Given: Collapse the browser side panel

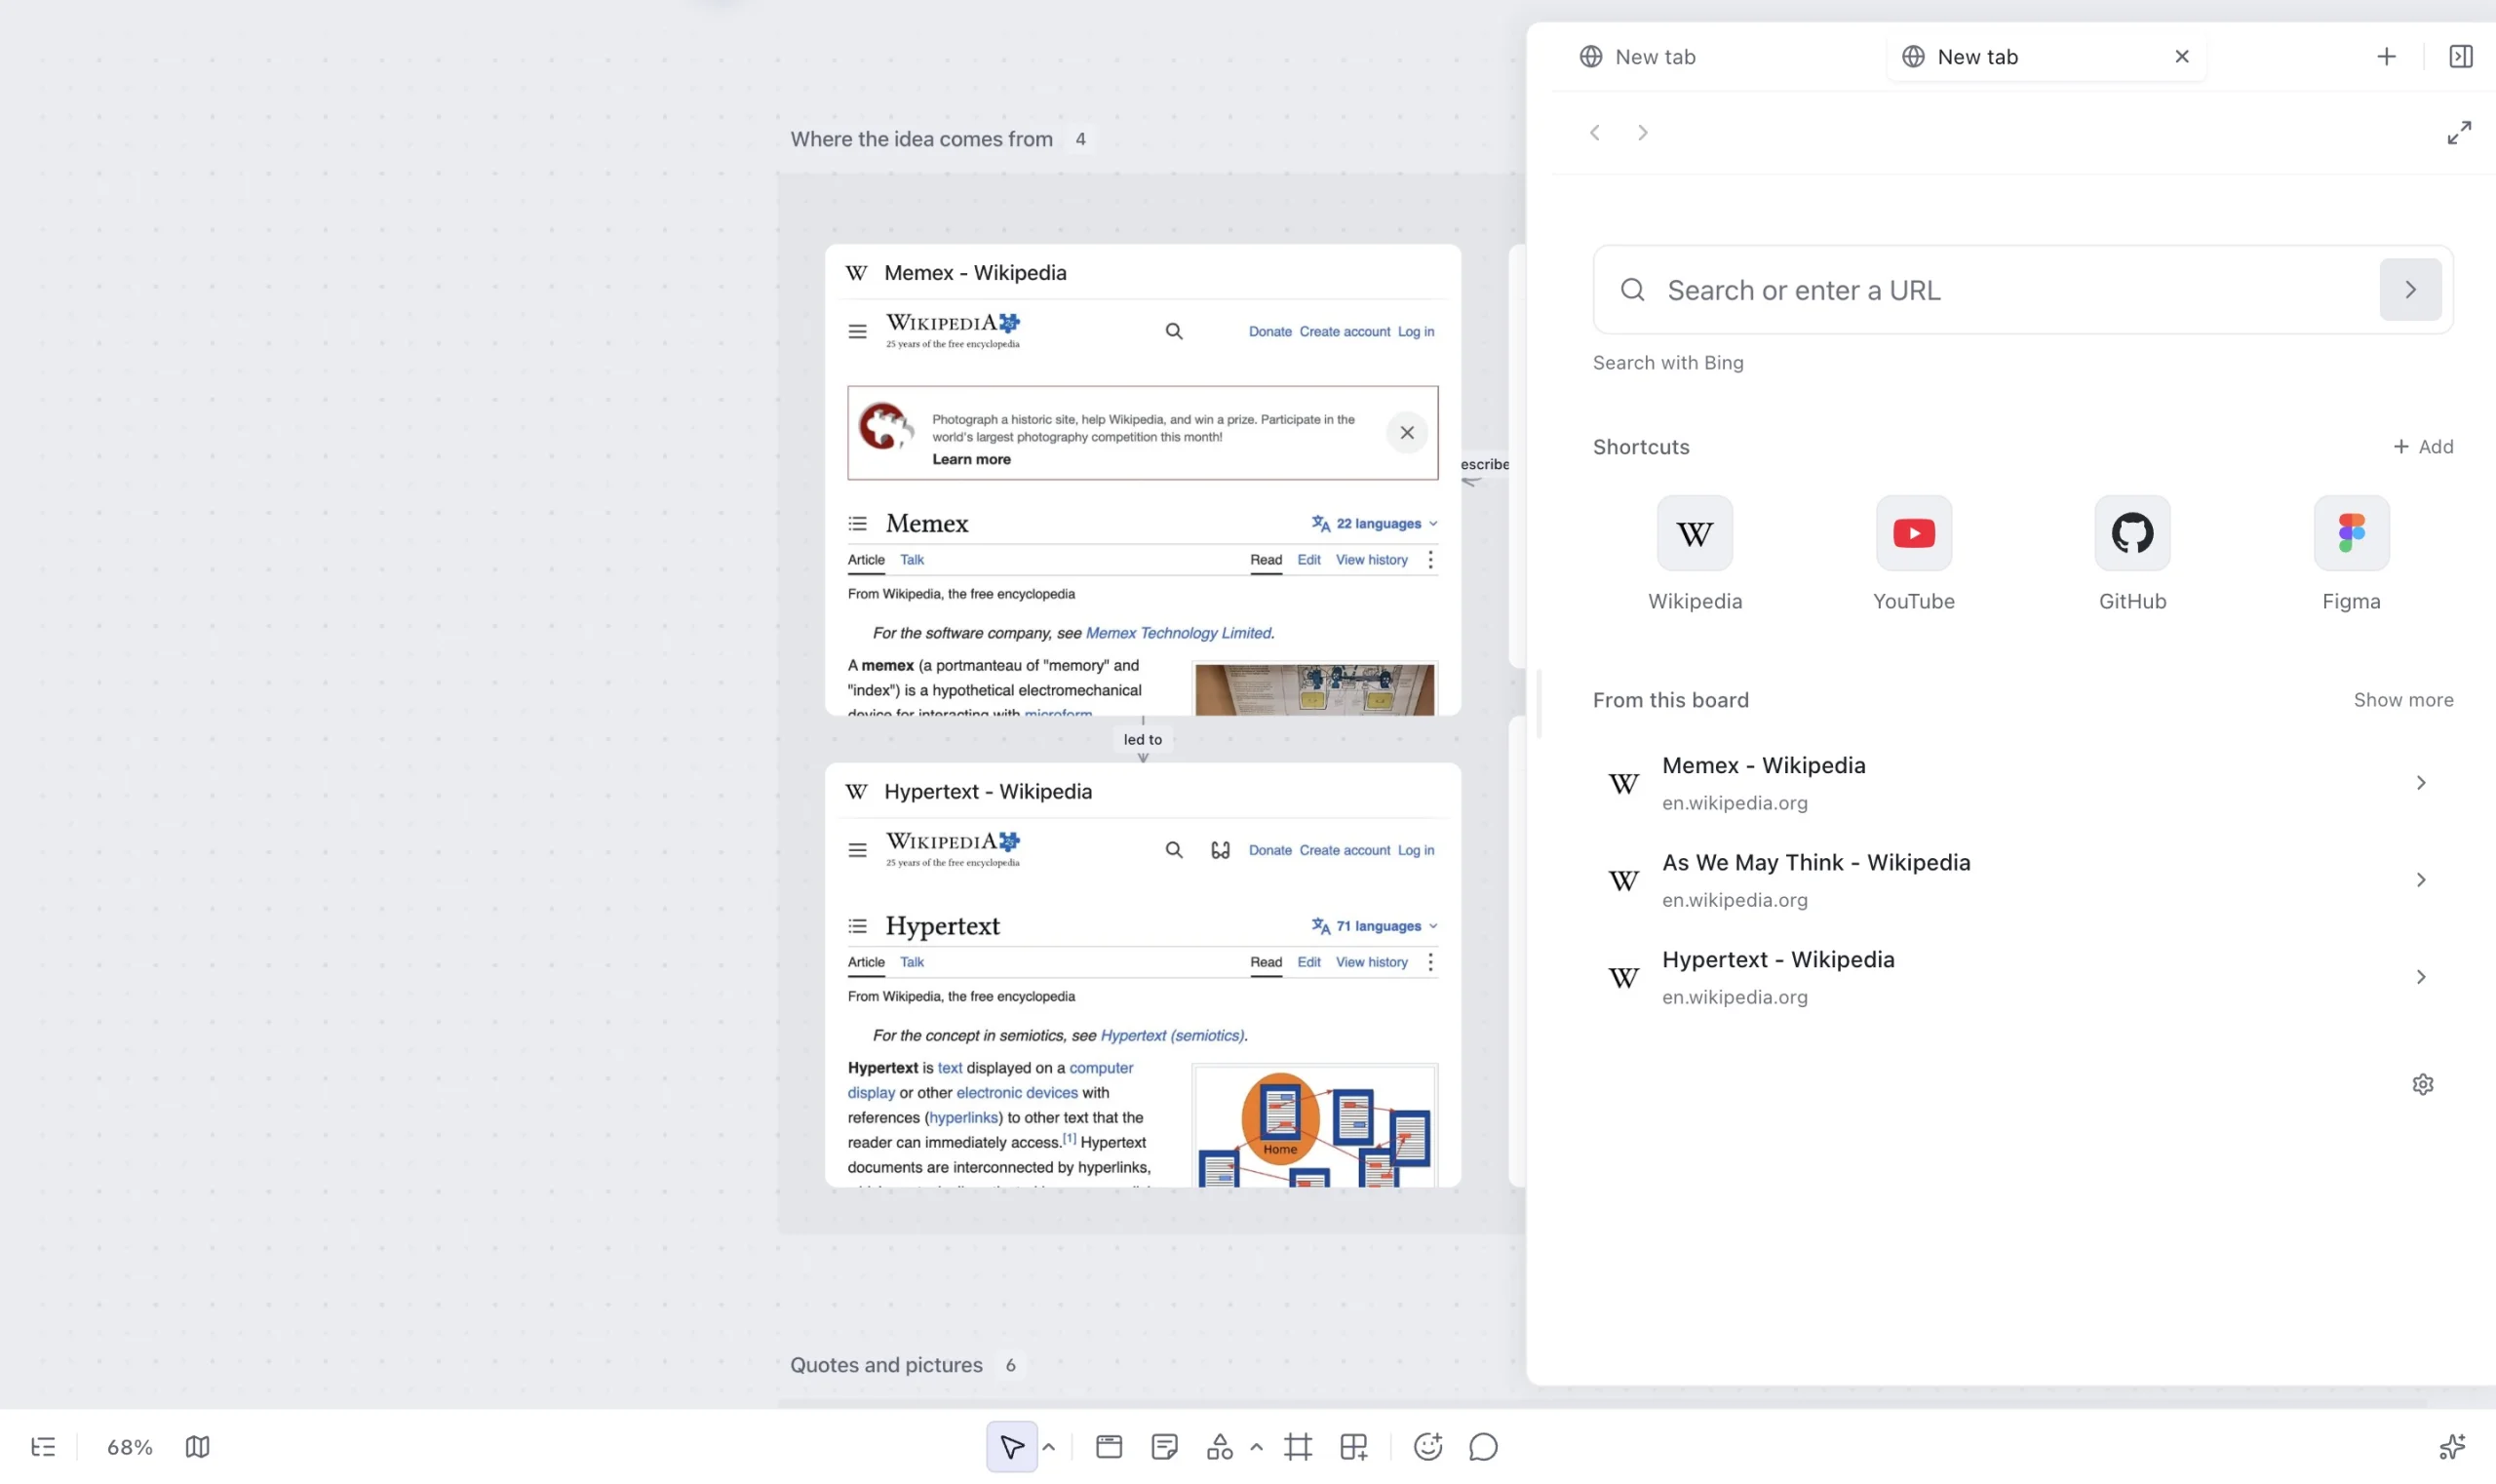Looking at the screenshot, I should coord(2460,57).
